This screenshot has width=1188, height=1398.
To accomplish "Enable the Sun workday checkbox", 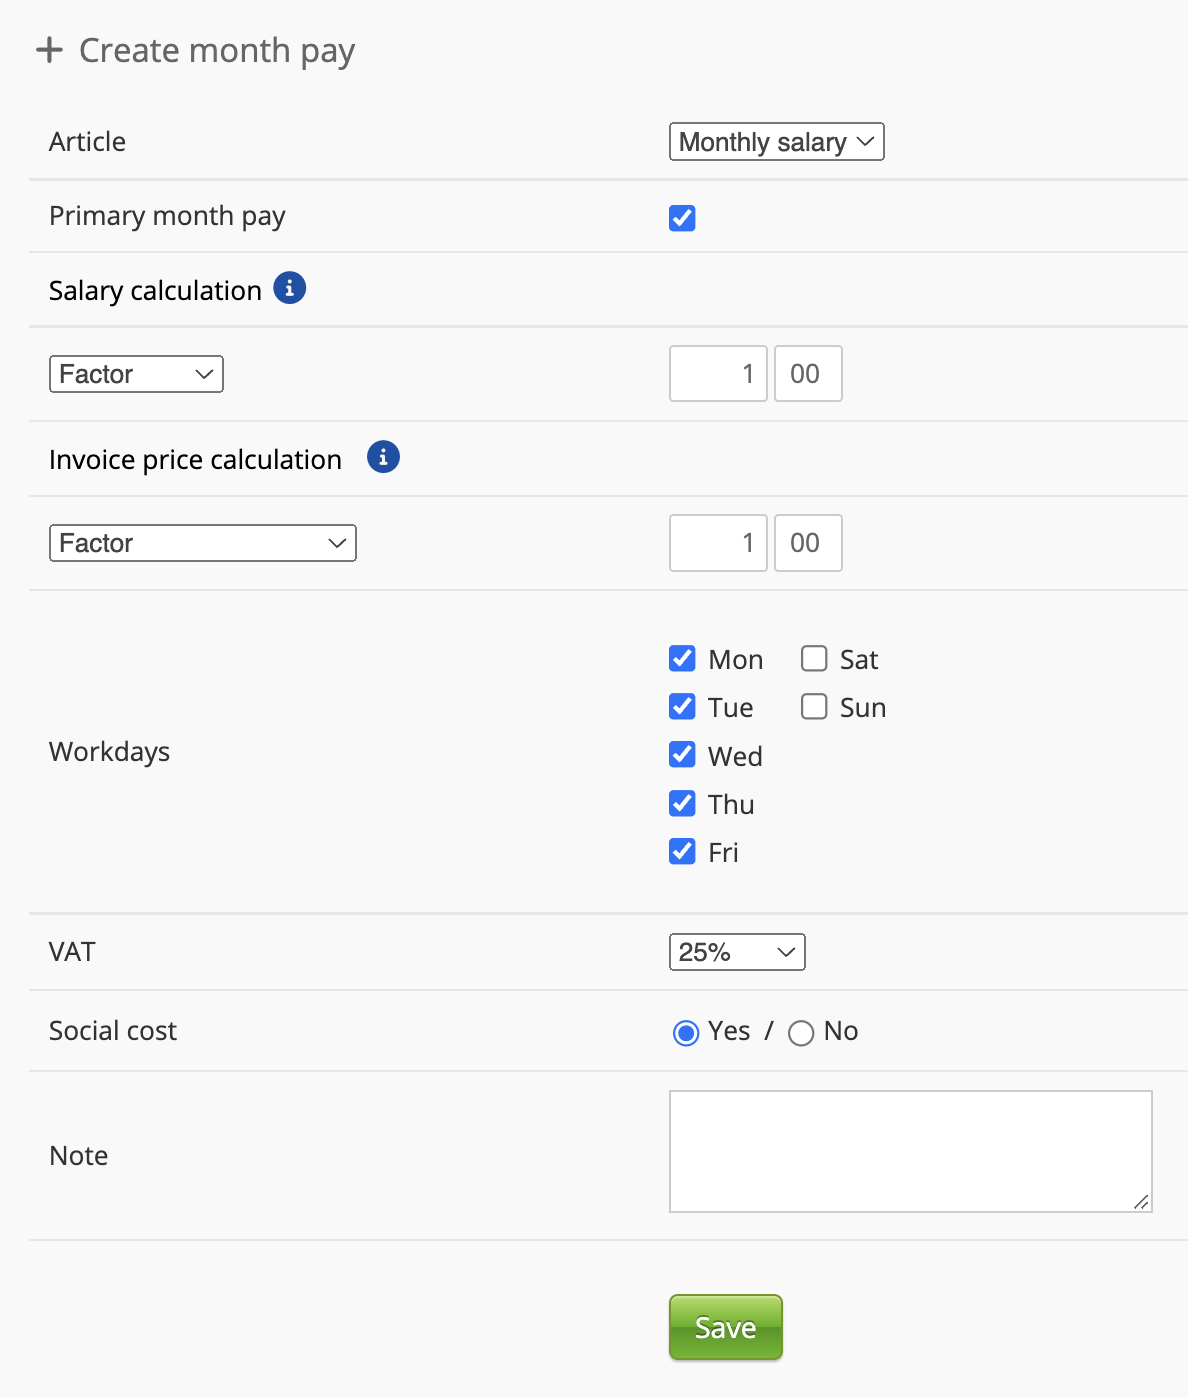I will [x=814, y=707].
